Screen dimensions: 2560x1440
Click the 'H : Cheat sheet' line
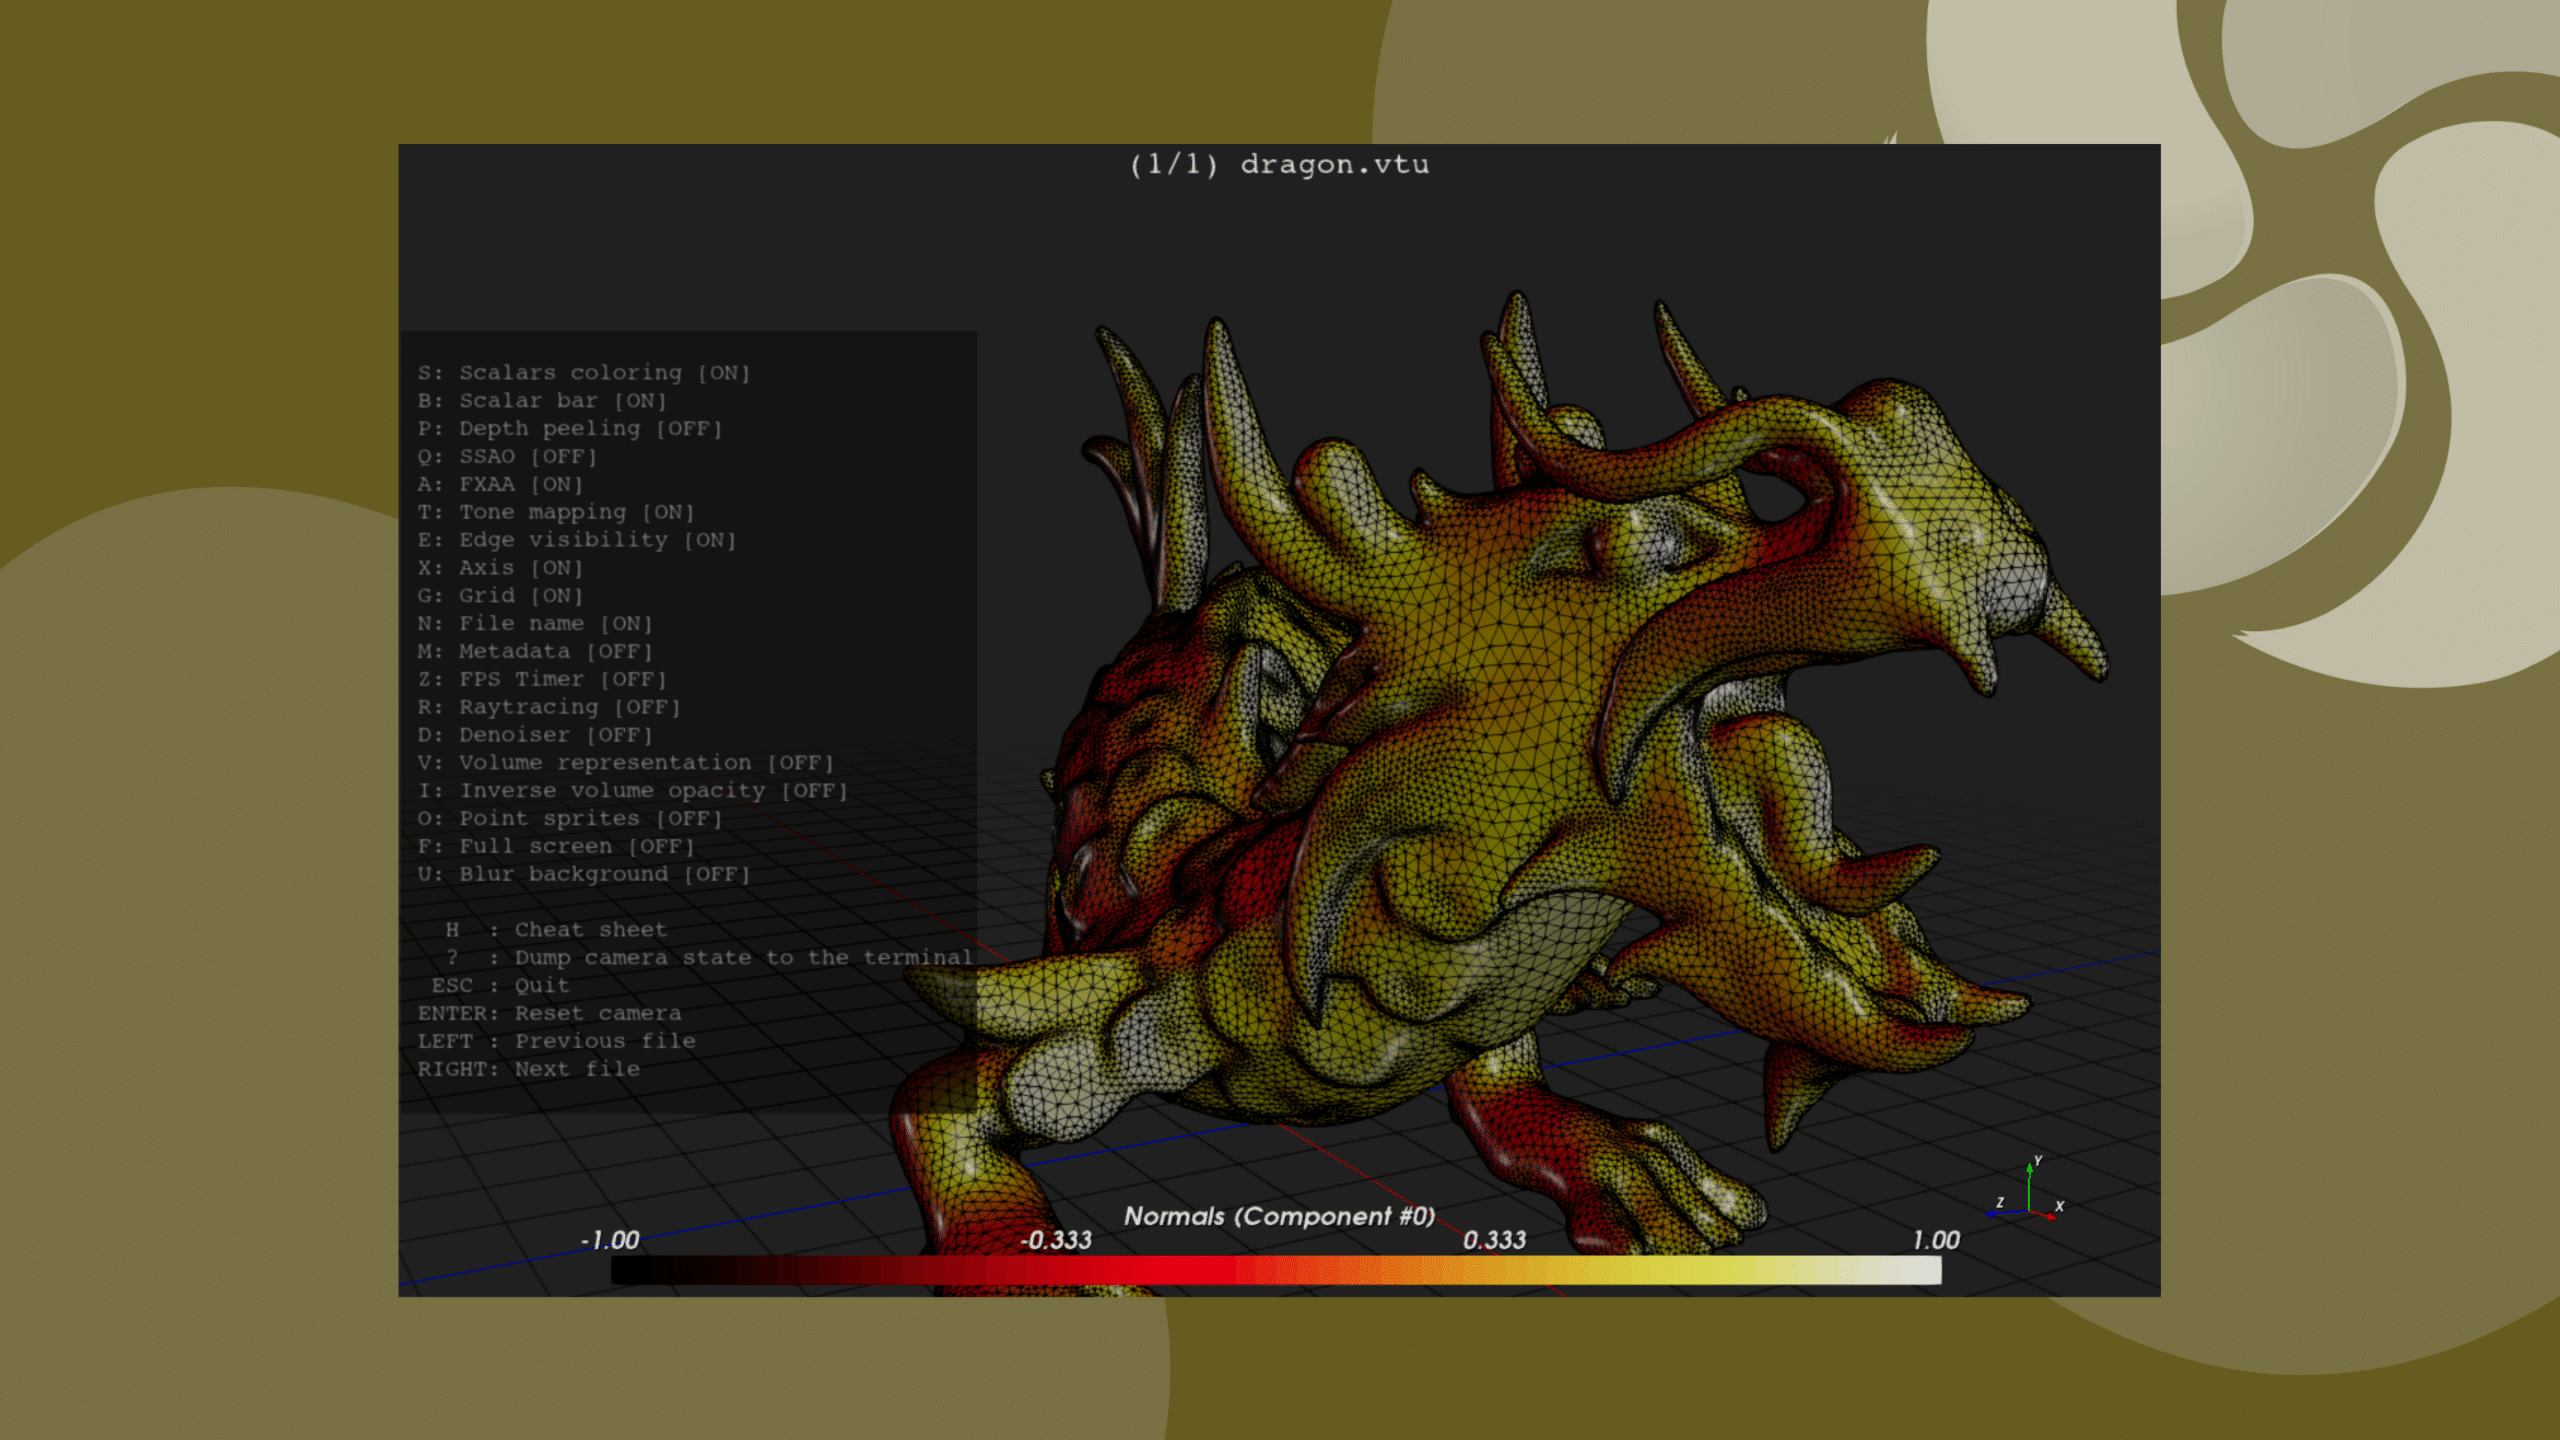pyautogui.click(x=556, y=930)
